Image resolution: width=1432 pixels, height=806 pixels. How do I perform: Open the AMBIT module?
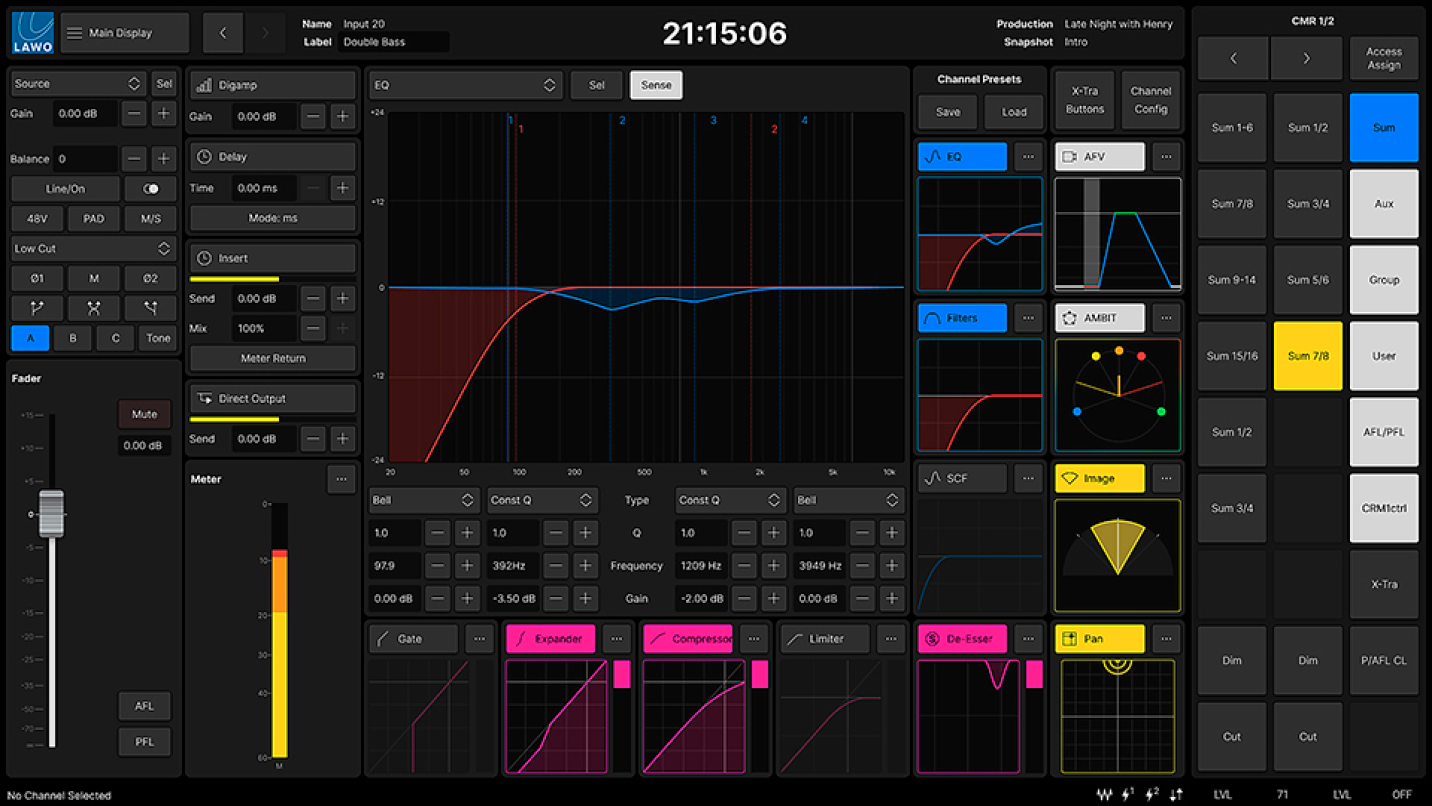coord(1099,319)
